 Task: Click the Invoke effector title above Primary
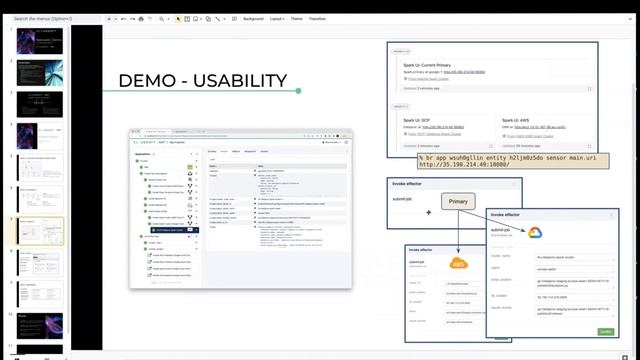point(407,184)
